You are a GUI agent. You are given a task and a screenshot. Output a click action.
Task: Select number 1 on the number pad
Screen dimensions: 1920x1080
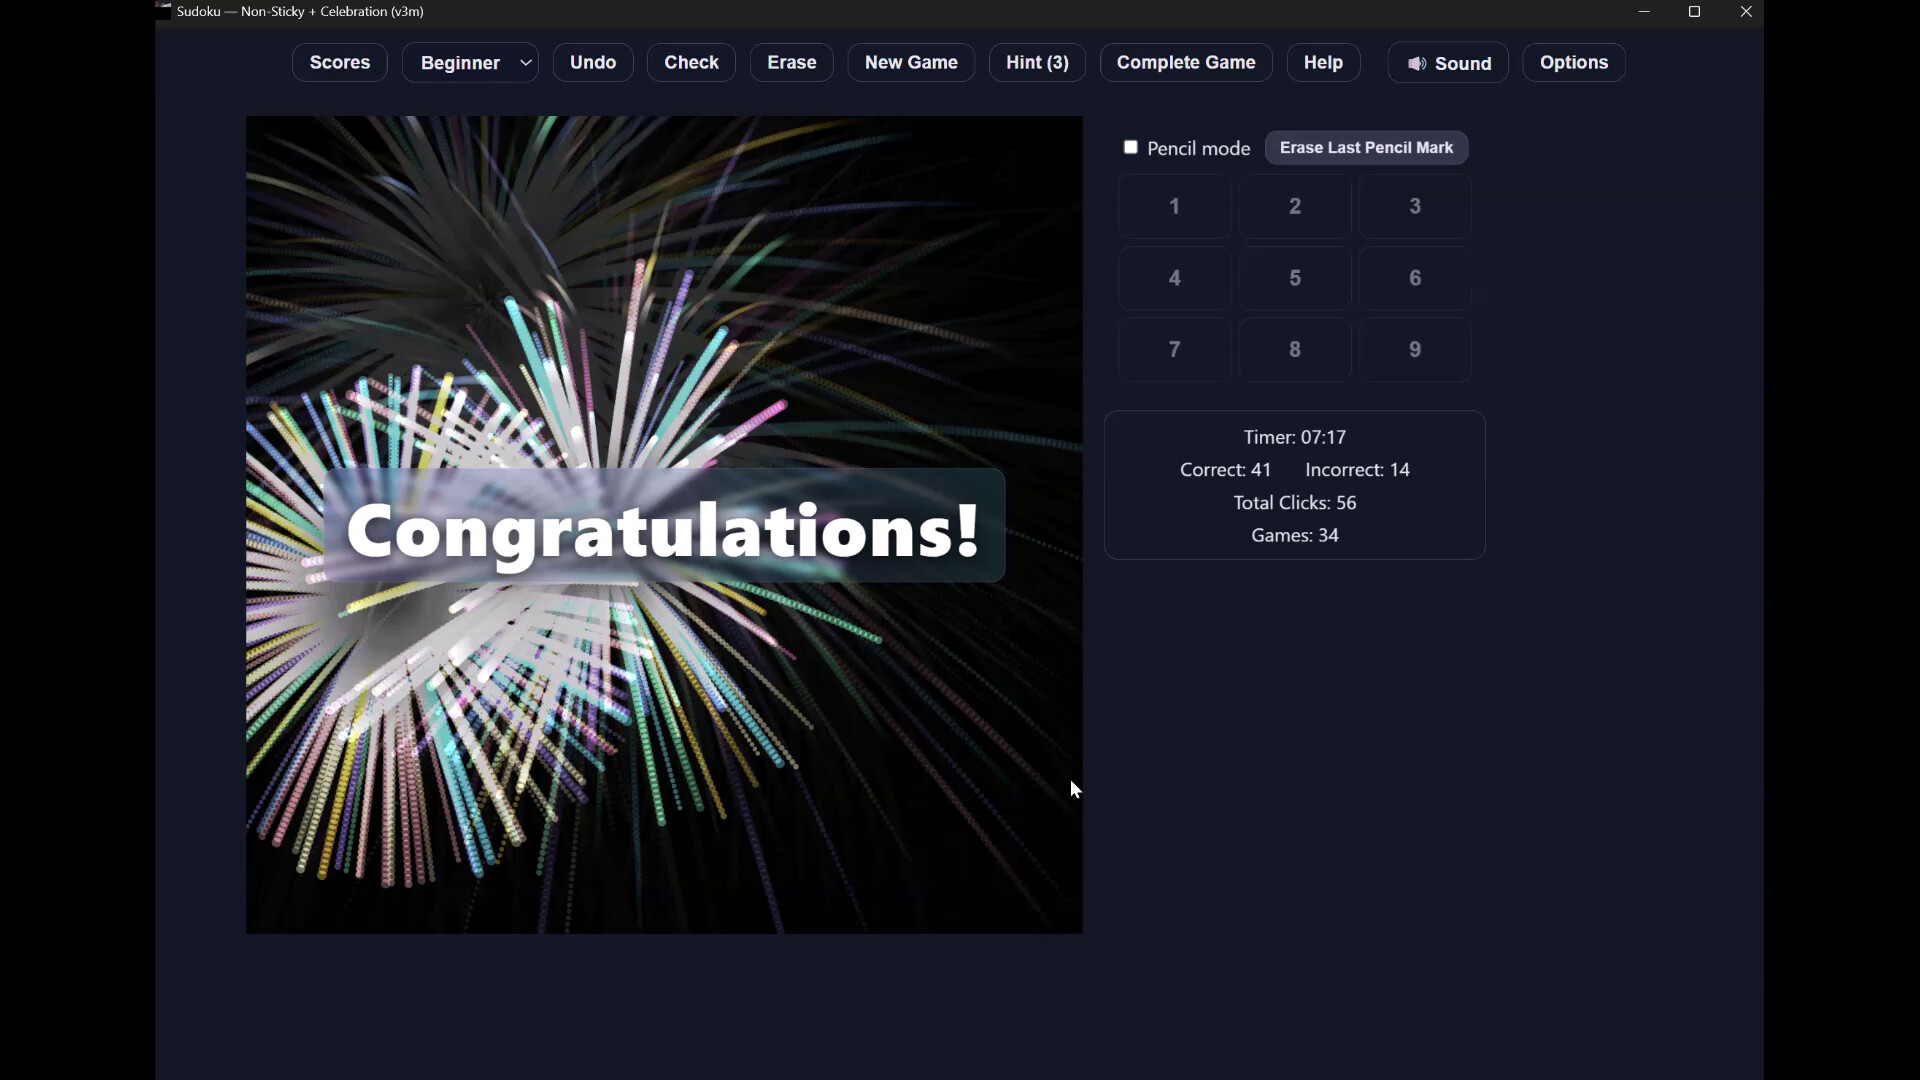[x=1174, y=206]
